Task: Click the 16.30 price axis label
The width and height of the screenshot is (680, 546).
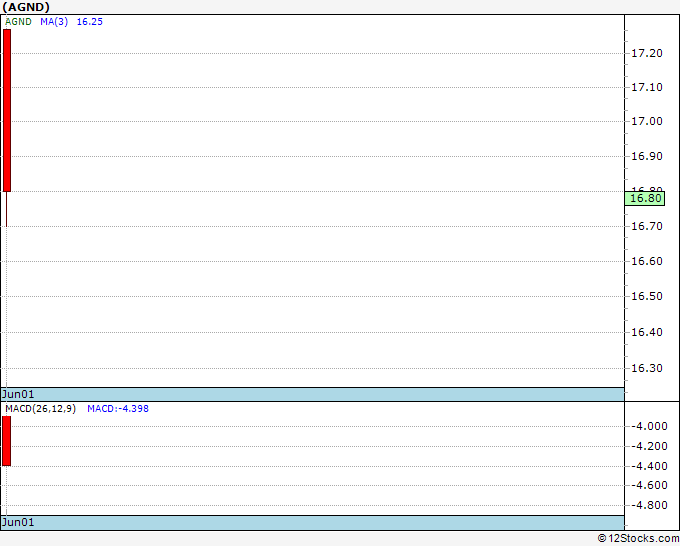Action: click(647, 368)
